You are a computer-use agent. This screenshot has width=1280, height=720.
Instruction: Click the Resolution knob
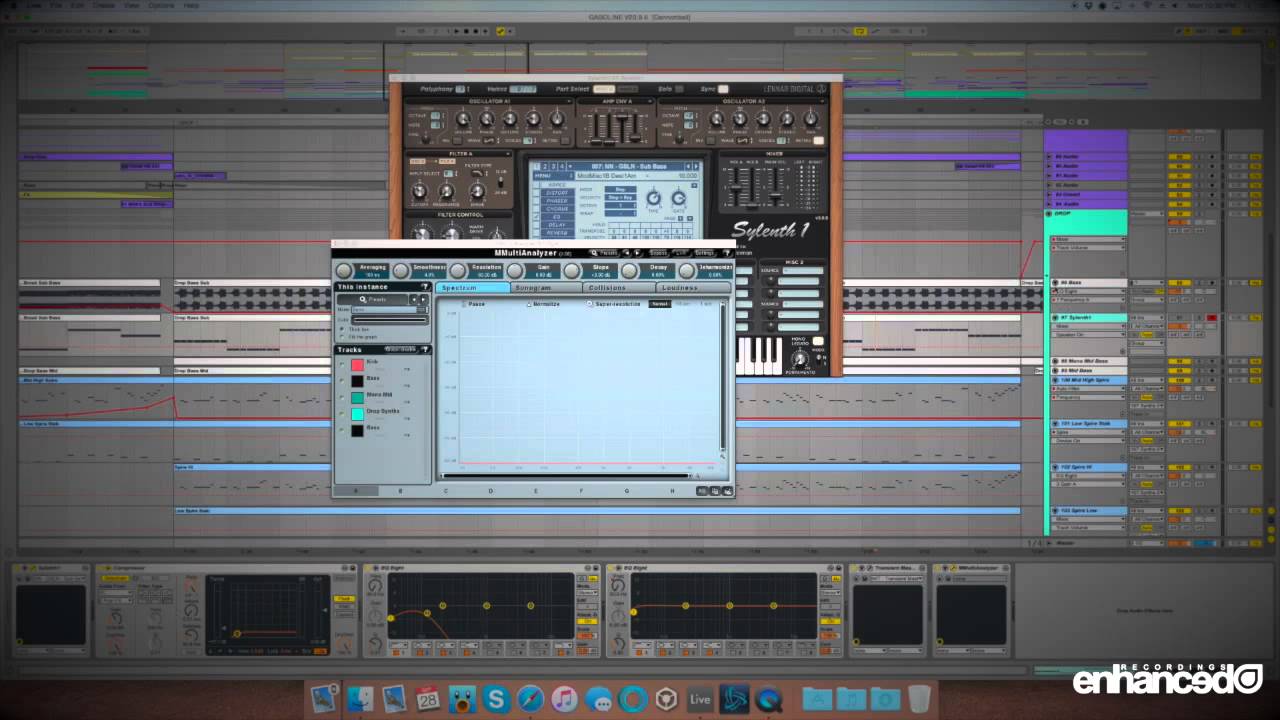click(x=458, y=271)
